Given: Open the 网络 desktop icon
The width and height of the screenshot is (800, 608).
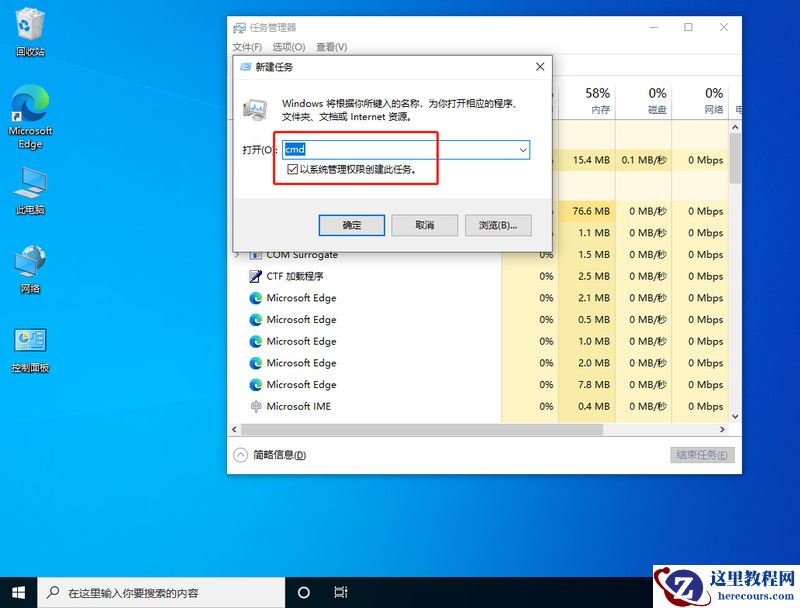Looking at the screenshot, I should tap(30, 260).
